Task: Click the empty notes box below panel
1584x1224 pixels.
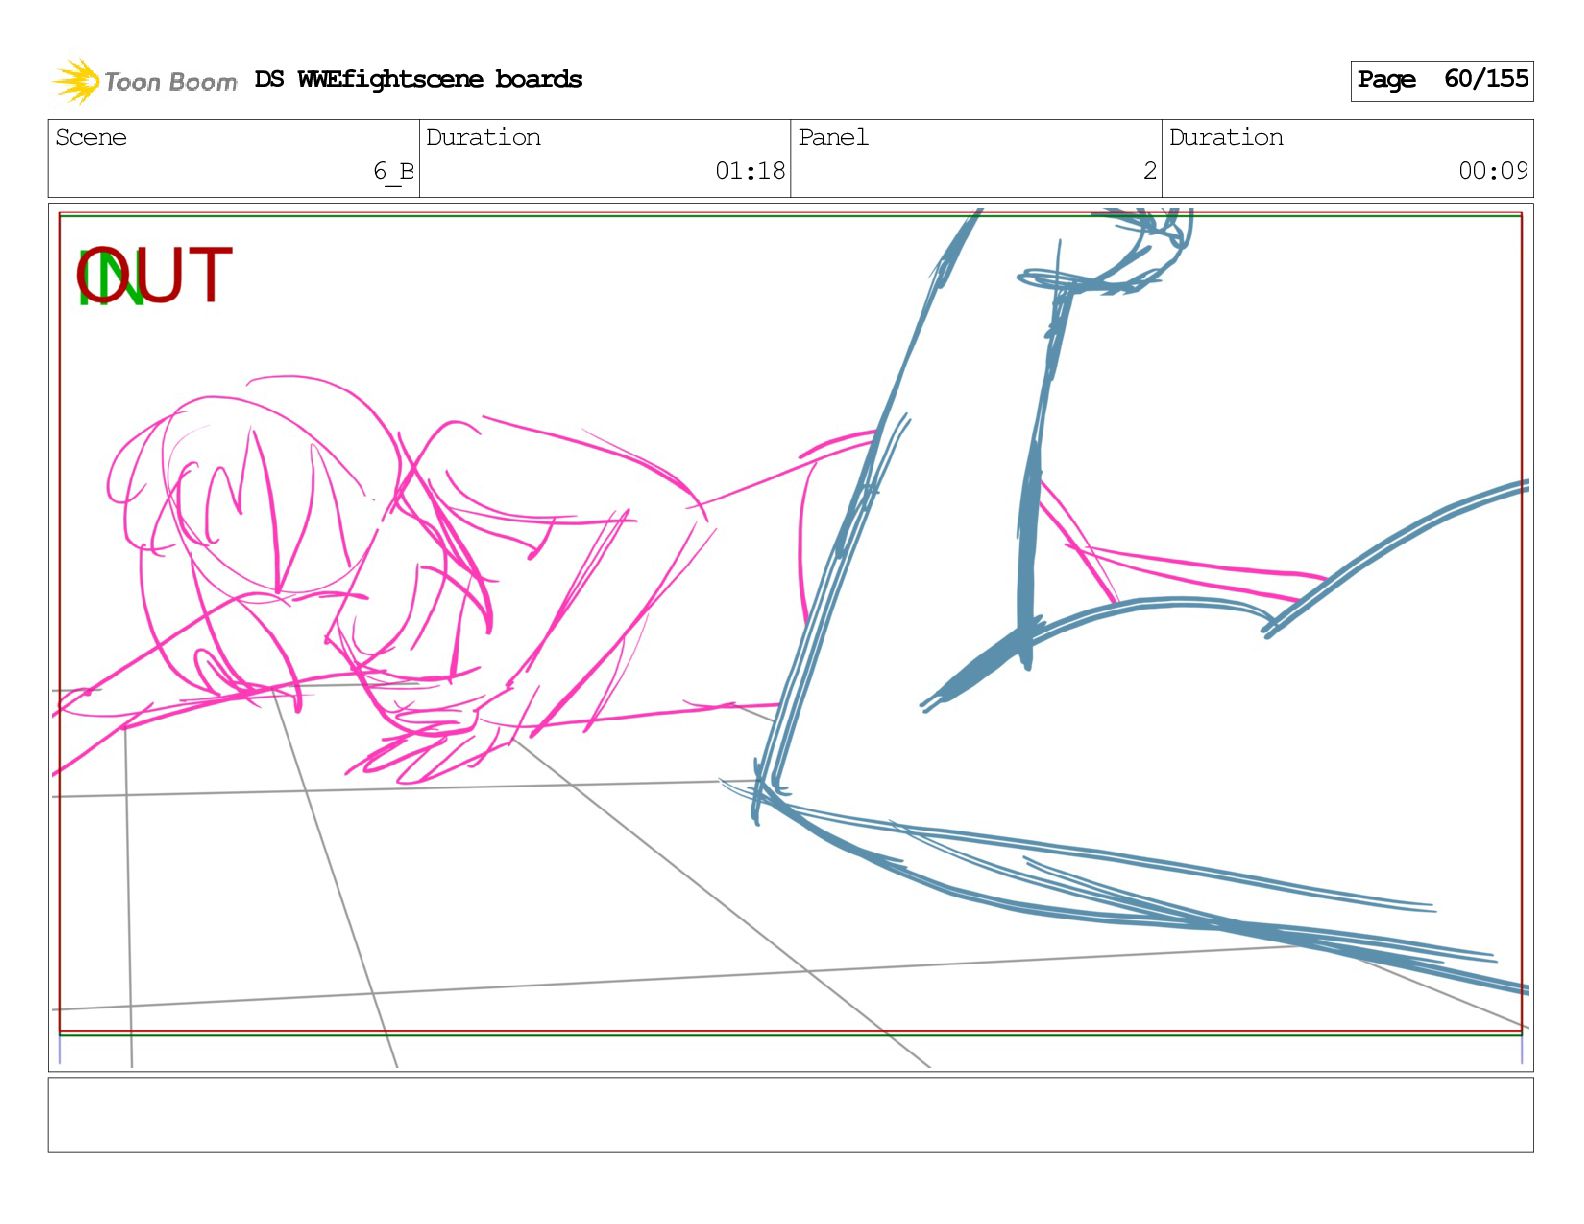Action: pyautogui.click(x=790, y=1114)
